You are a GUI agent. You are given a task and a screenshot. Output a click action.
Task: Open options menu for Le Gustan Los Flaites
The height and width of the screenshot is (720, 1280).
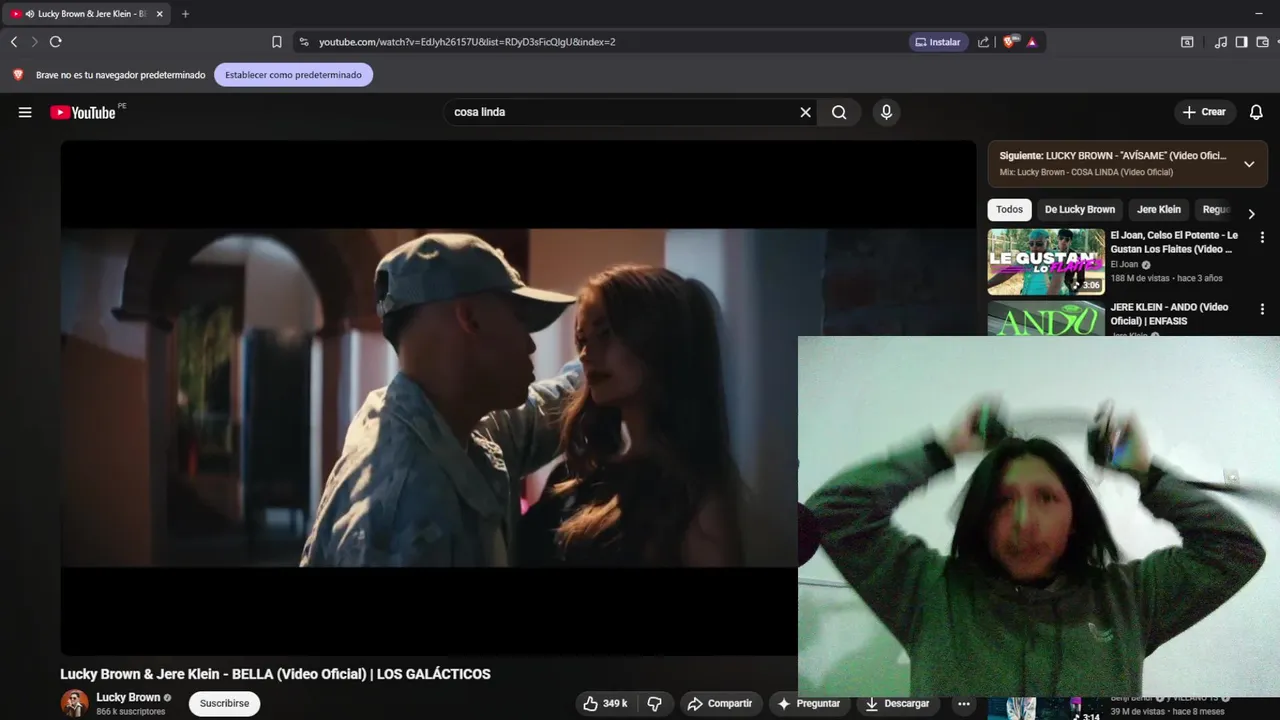(1262, 238)
